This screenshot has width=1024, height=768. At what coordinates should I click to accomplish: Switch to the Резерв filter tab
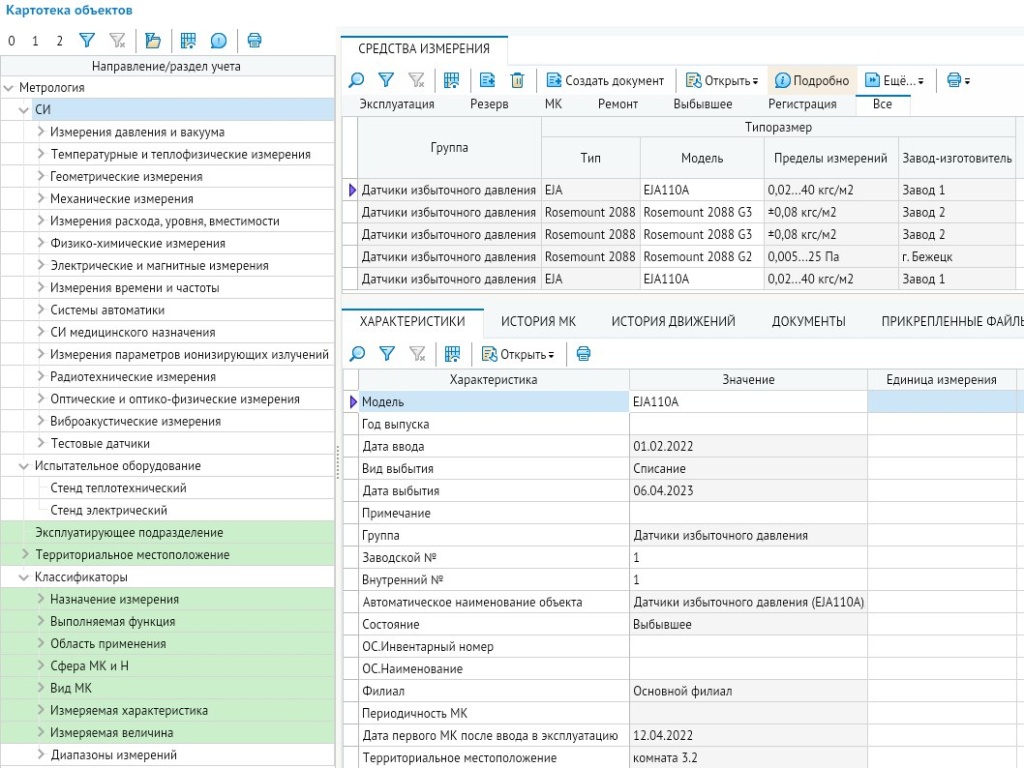click(x=489, y=104)
